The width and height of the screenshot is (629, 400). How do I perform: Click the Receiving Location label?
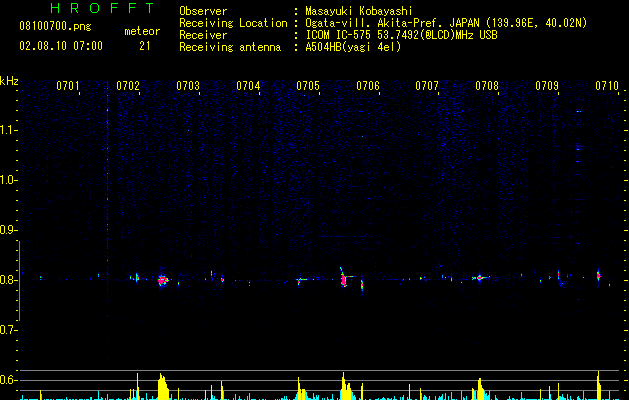tap(233, 23)
